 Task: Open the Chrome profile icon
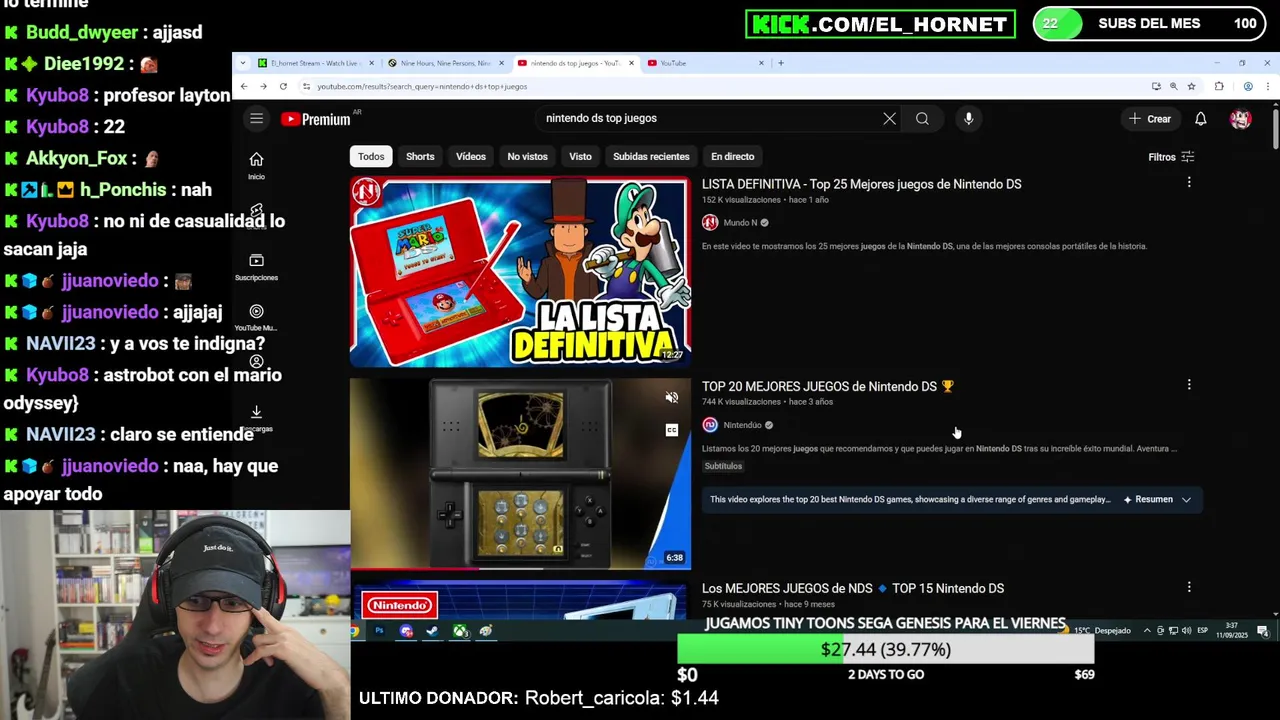pos(1247,87)
